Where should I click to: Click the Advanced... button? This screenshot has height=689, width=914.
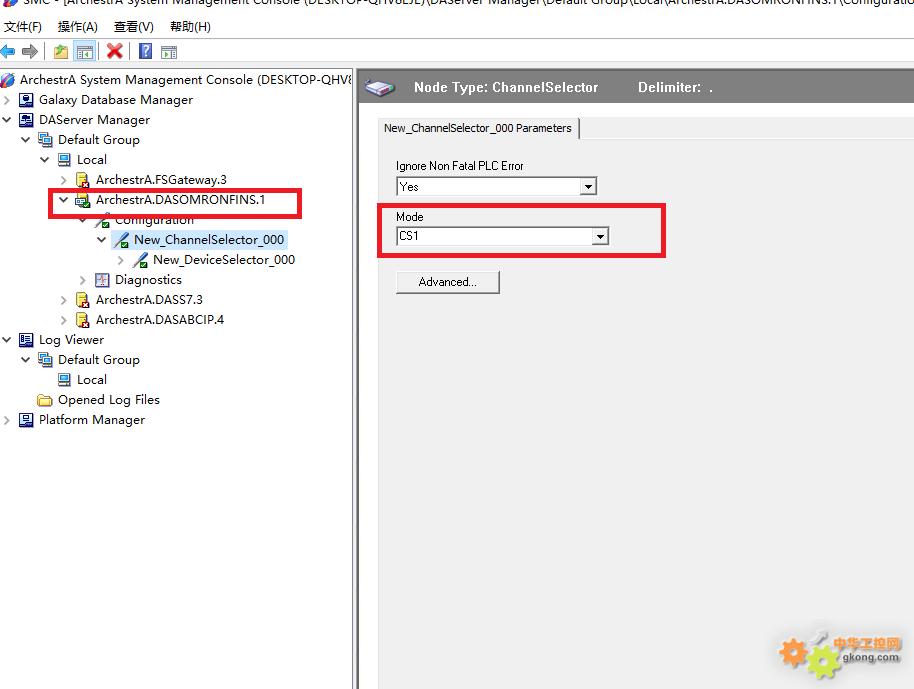[448, 282]
